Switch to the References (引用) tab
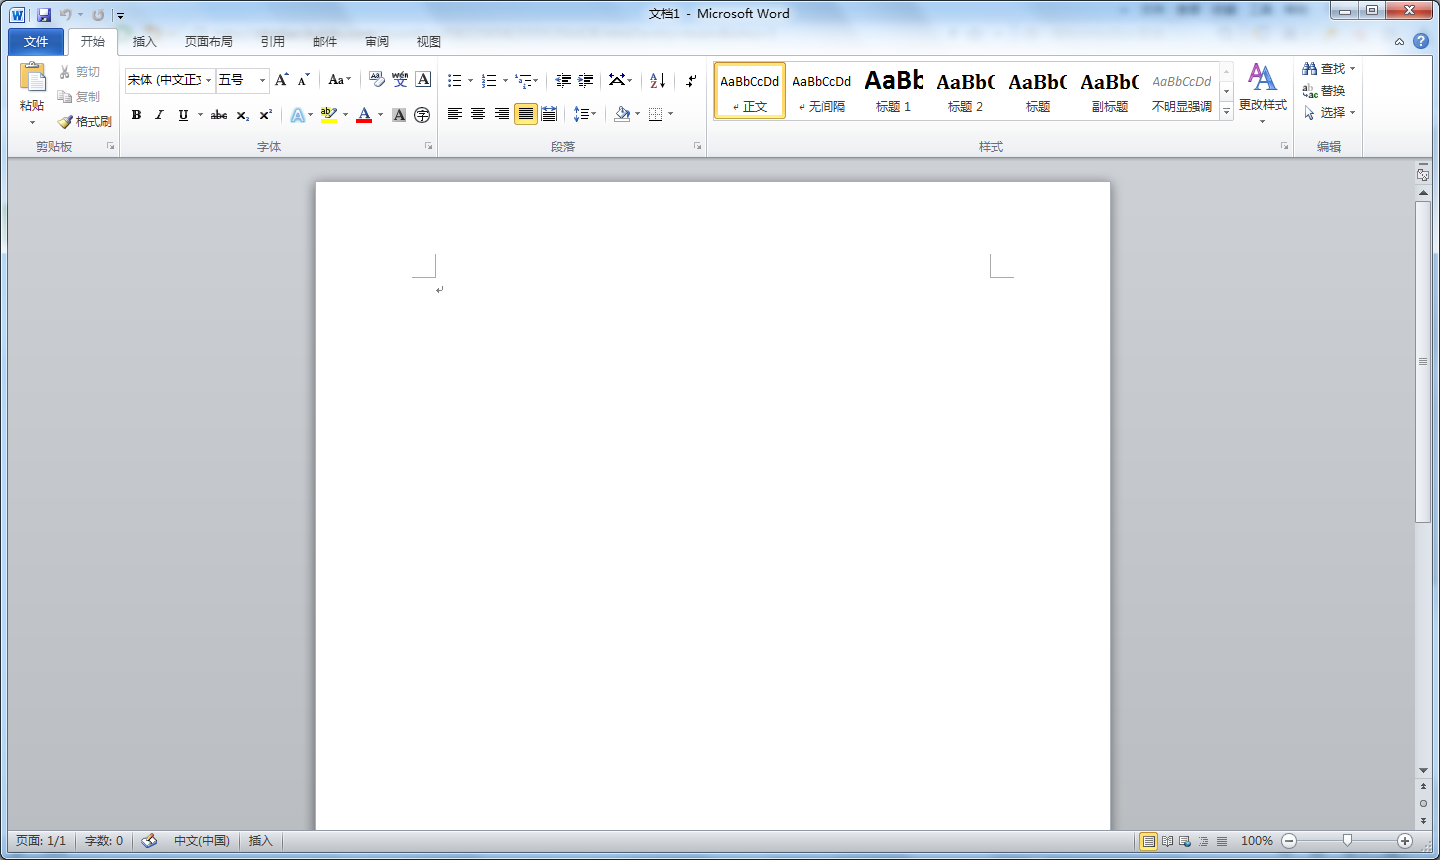 pos(272,41)
